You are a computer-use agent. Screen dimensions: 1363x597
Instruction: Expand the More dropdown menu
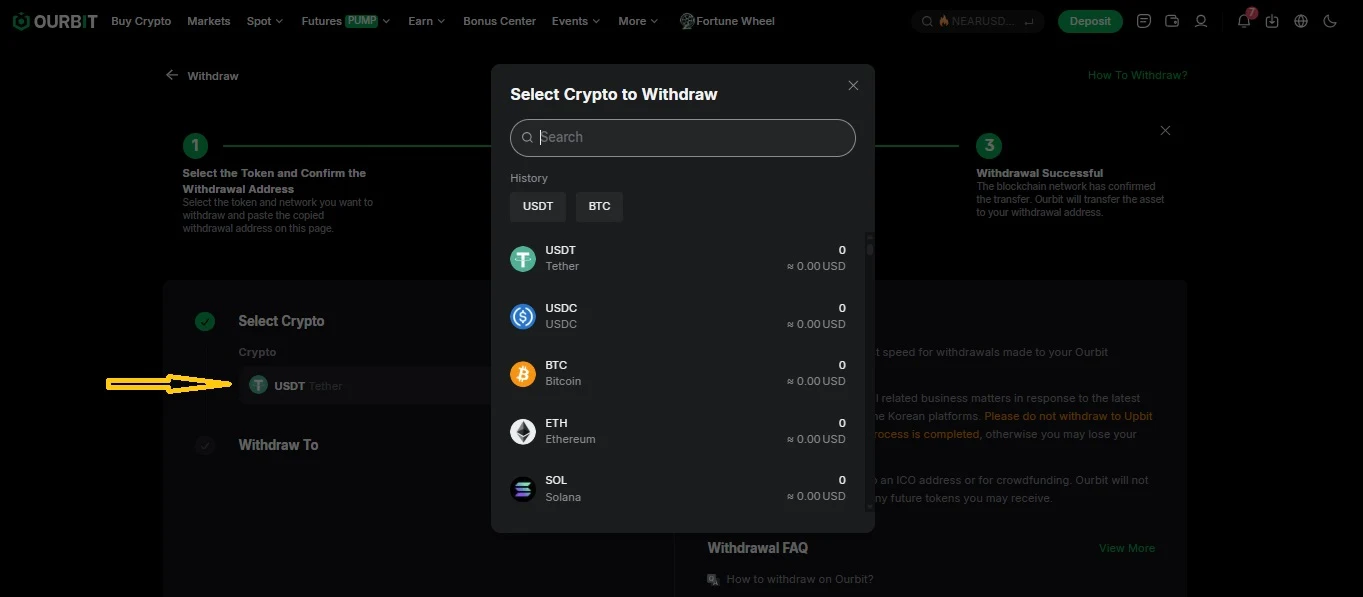pos(638,21)
